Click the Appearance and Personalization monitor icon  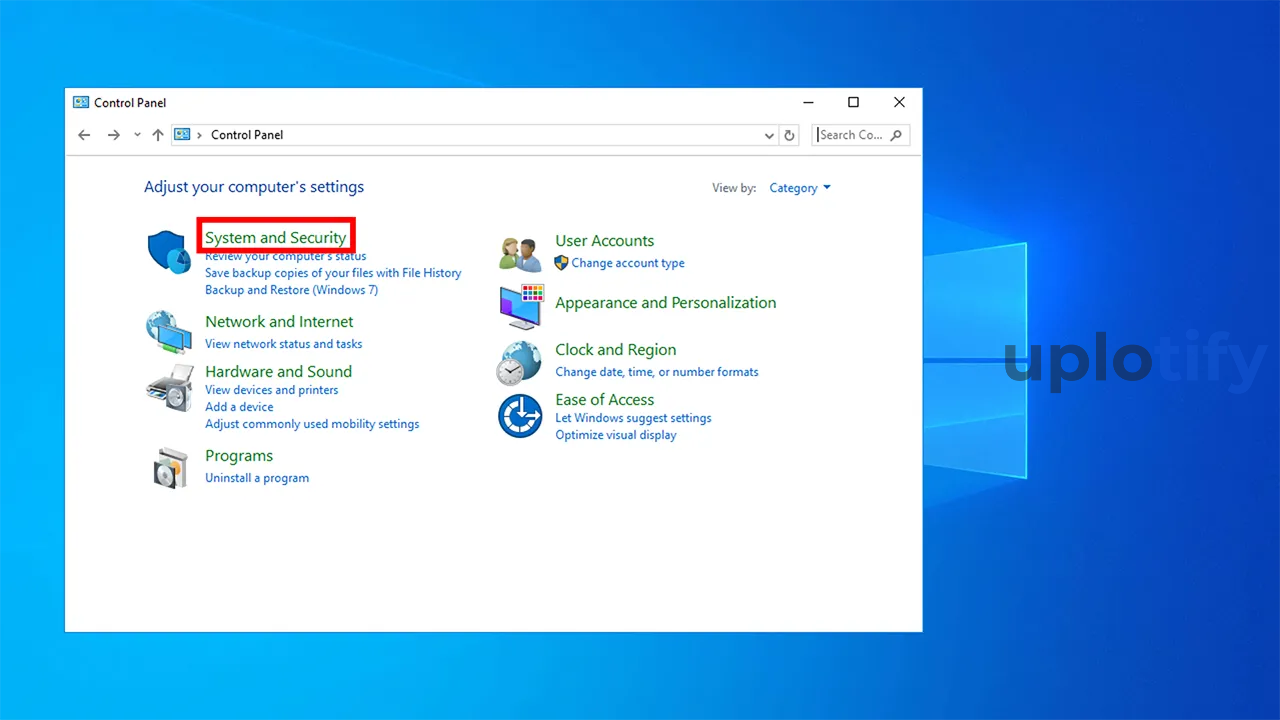[521, 306]
